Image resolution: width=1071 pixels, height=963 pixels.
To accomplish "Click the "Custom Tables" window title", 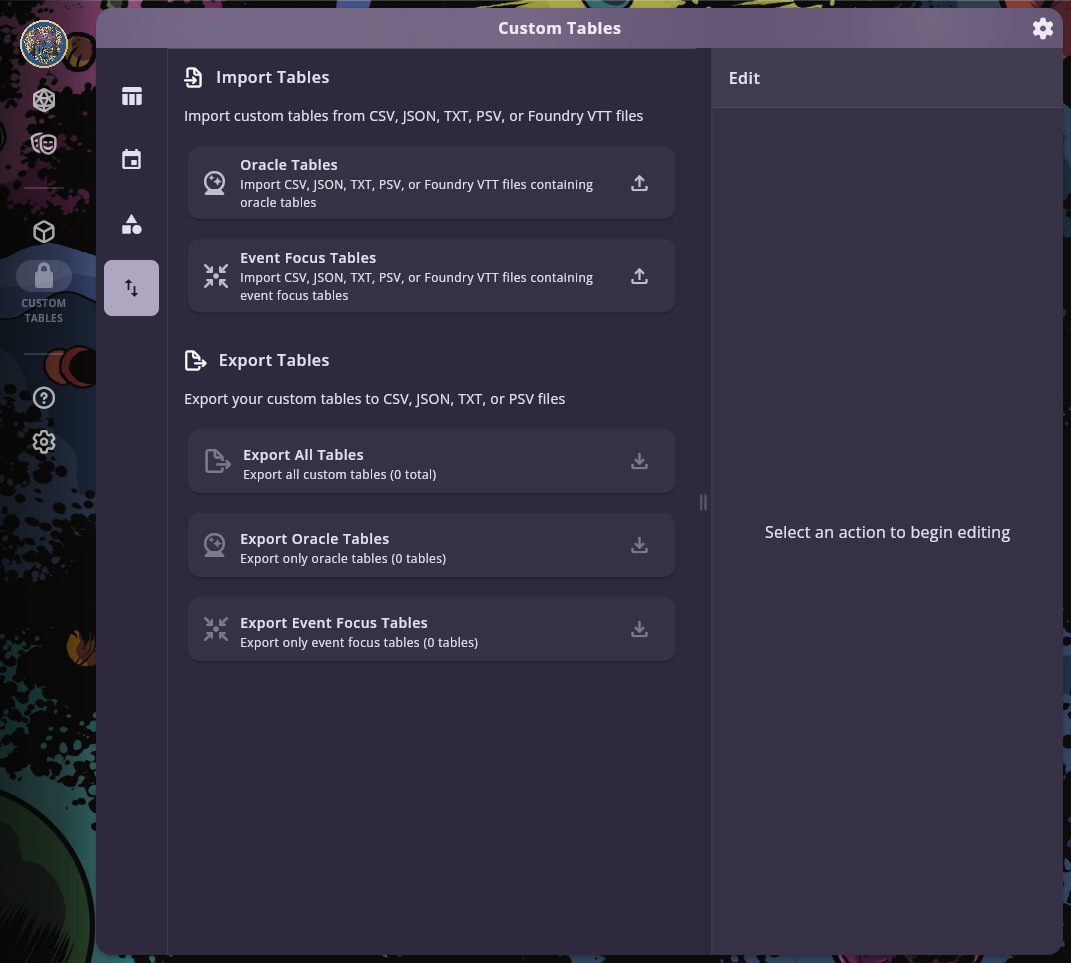I will click(x=559, y=28).
